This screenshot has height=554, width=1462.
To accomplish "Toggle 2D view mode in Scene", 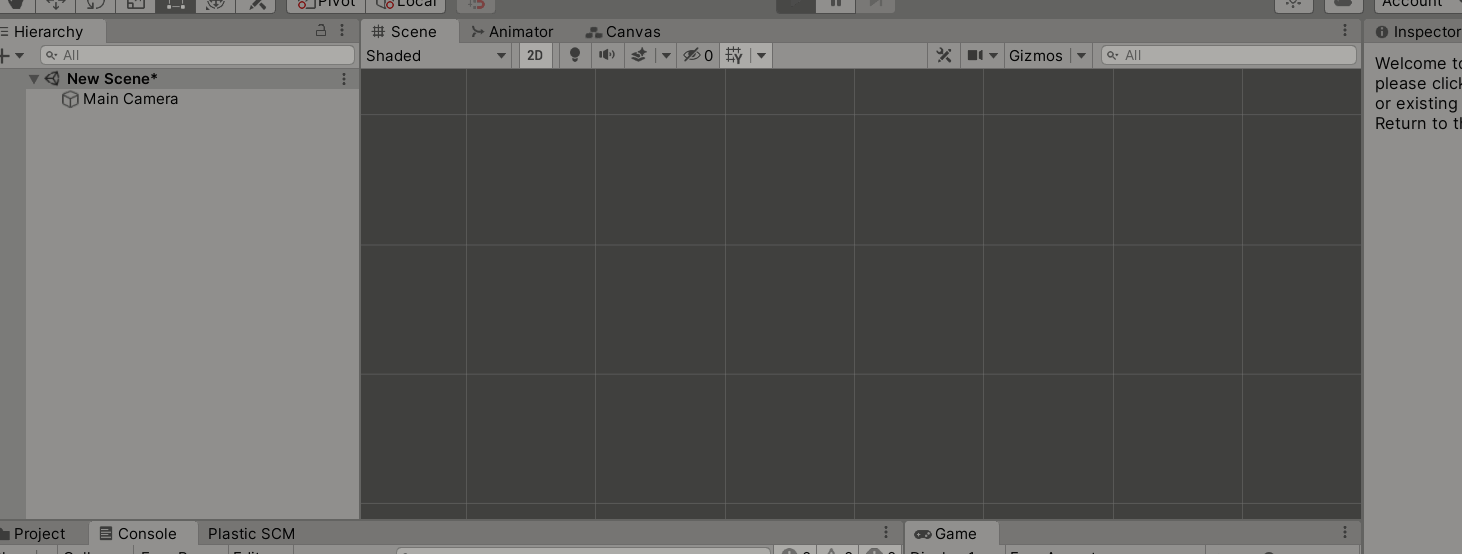I will 535,55.
